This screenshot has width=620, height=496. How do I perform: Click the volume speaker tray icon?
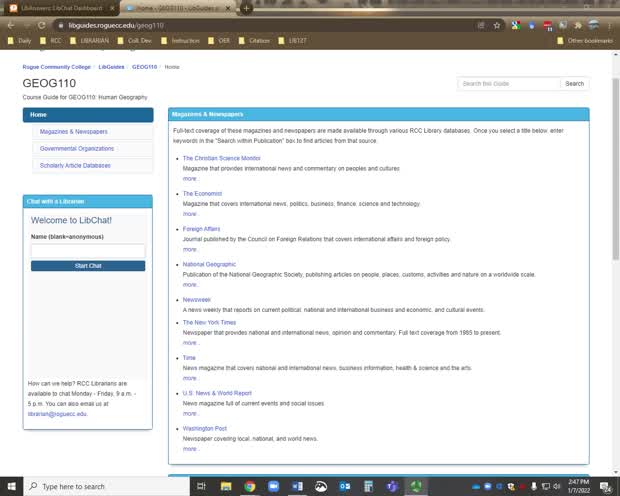click(x=557, y=486)
